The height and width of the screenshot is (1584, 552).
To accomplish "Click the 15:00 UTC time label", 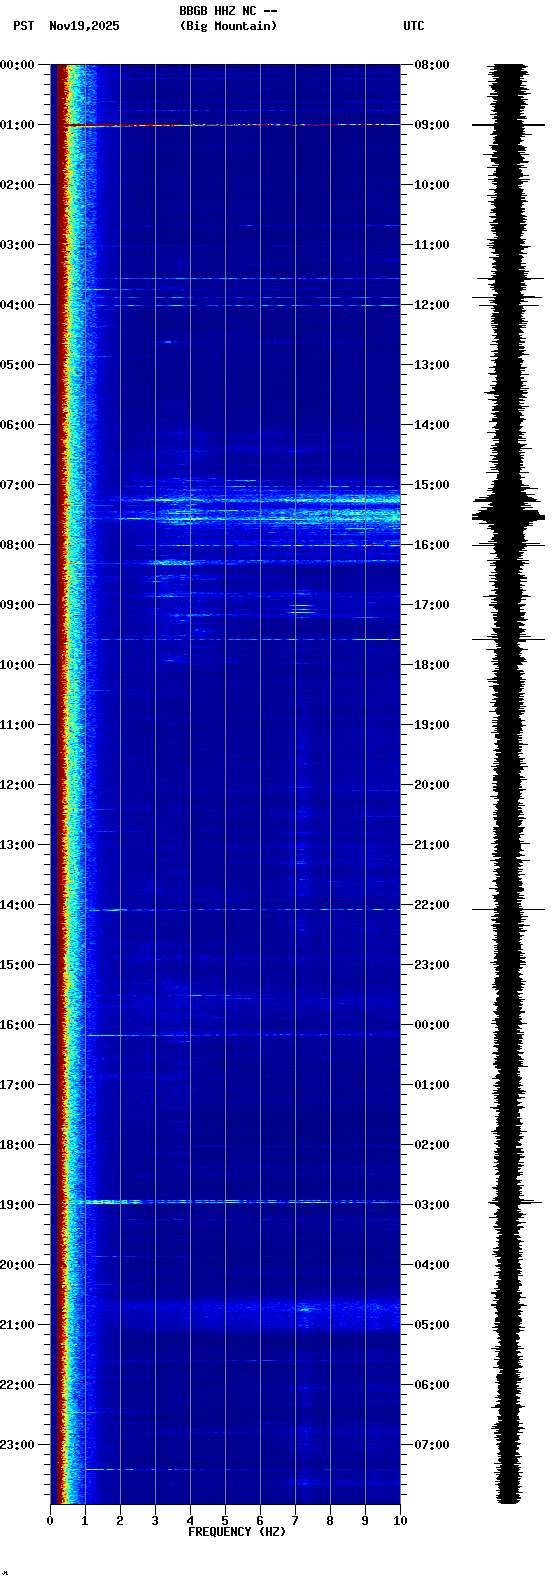I will pyautogui.click(x=432, y=485).
